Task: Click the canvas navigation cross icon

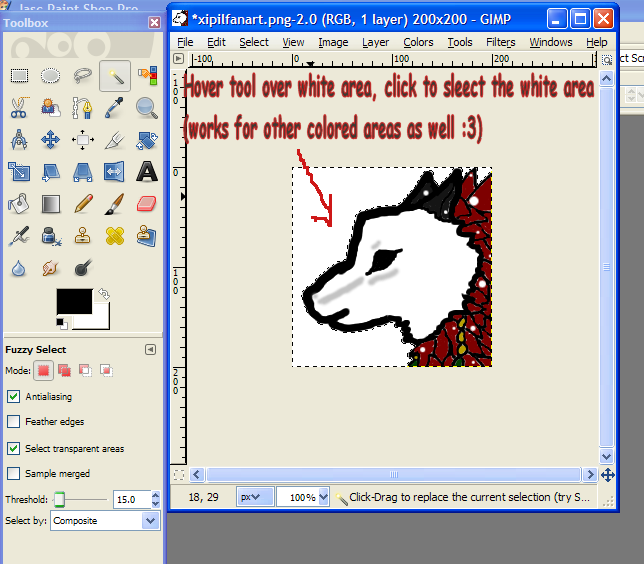Action: (607, 475)
